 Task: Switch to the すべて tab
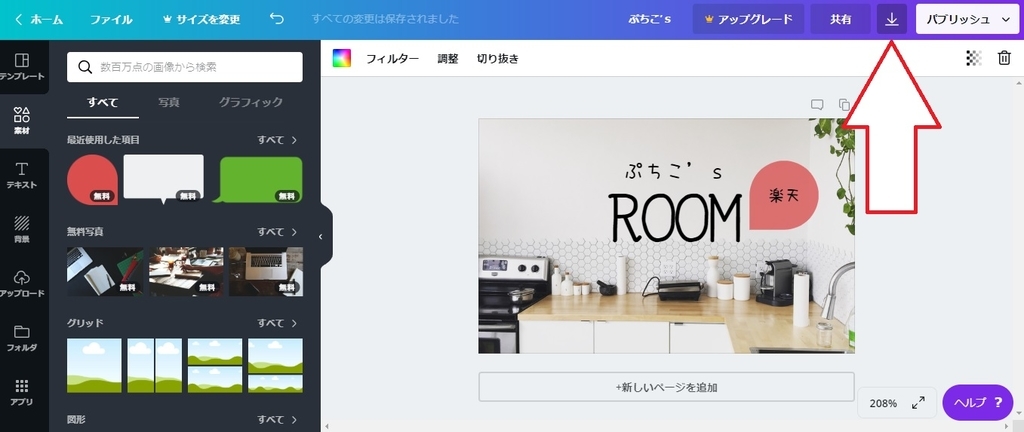pyautogui.click(x=103, y=102)
